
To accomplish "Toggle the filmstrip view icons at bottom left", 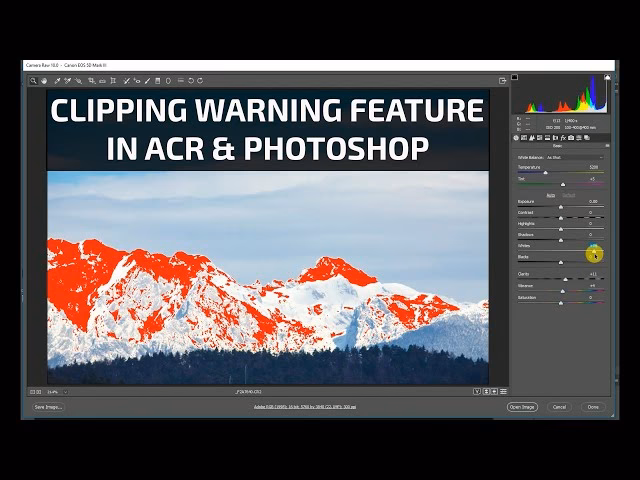I will click(x=36, y=392).
